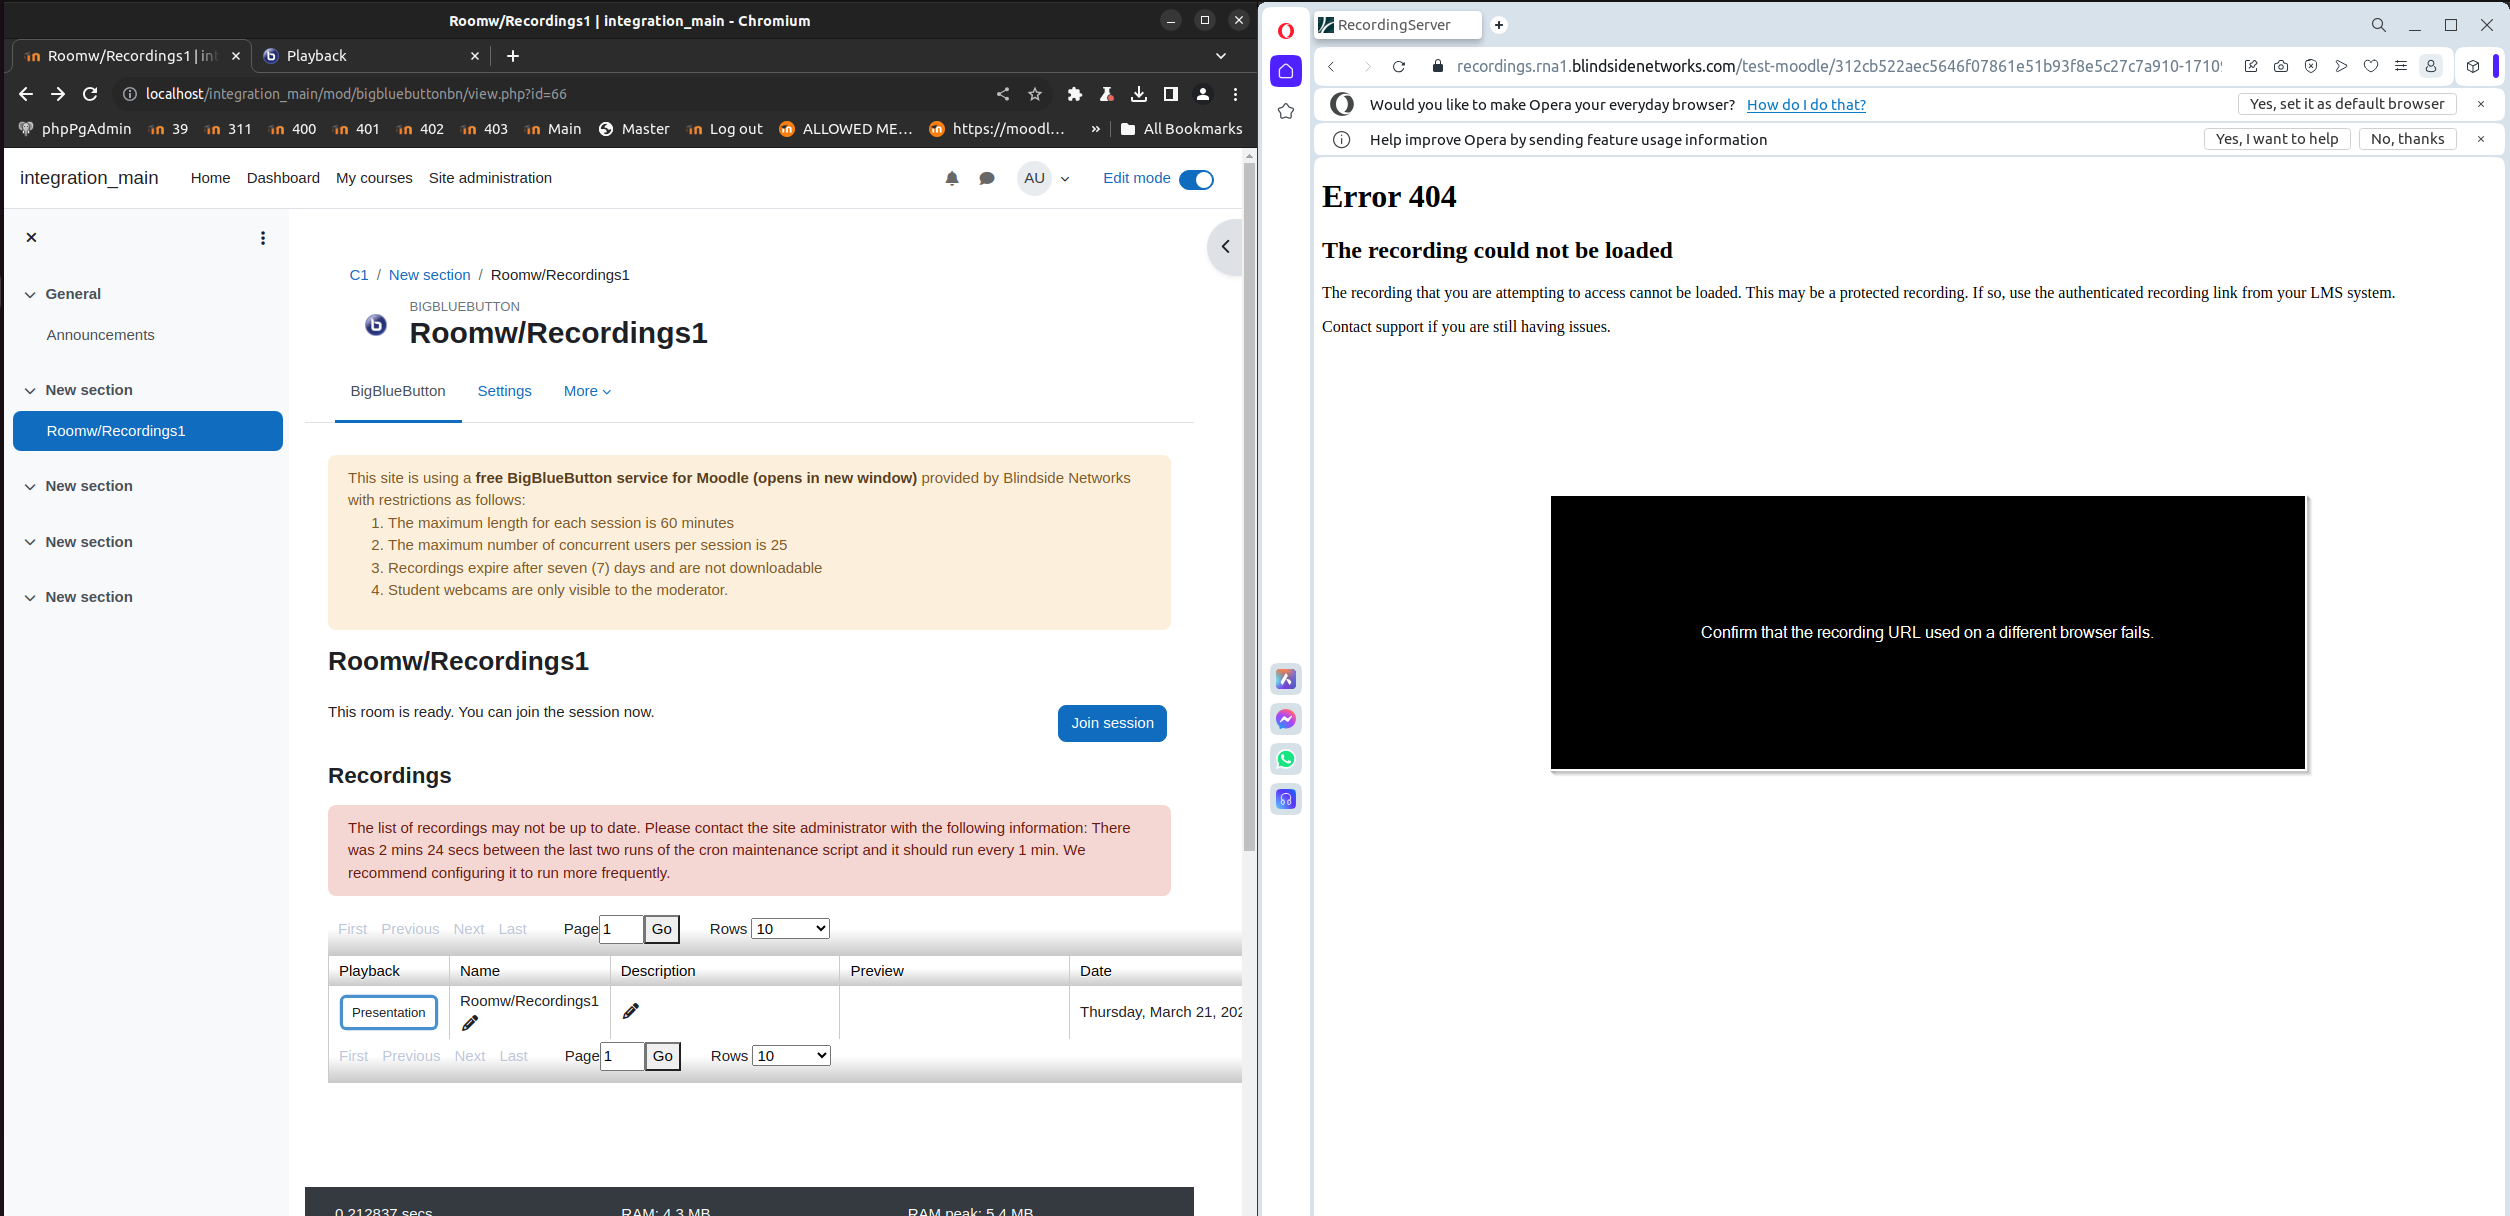Screen dimensions: 2510x1216
Task: Open Moodle notifications bell
Action: point(952,178)
